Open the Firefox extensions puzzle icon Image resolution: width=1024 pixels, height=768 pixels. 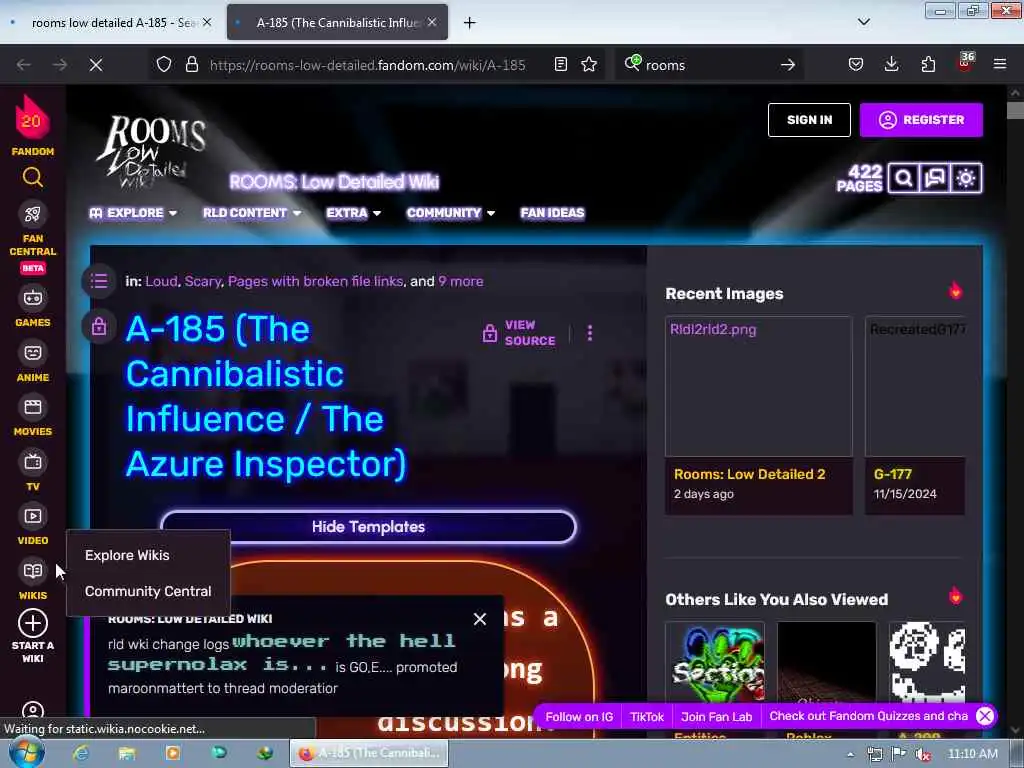928,65
